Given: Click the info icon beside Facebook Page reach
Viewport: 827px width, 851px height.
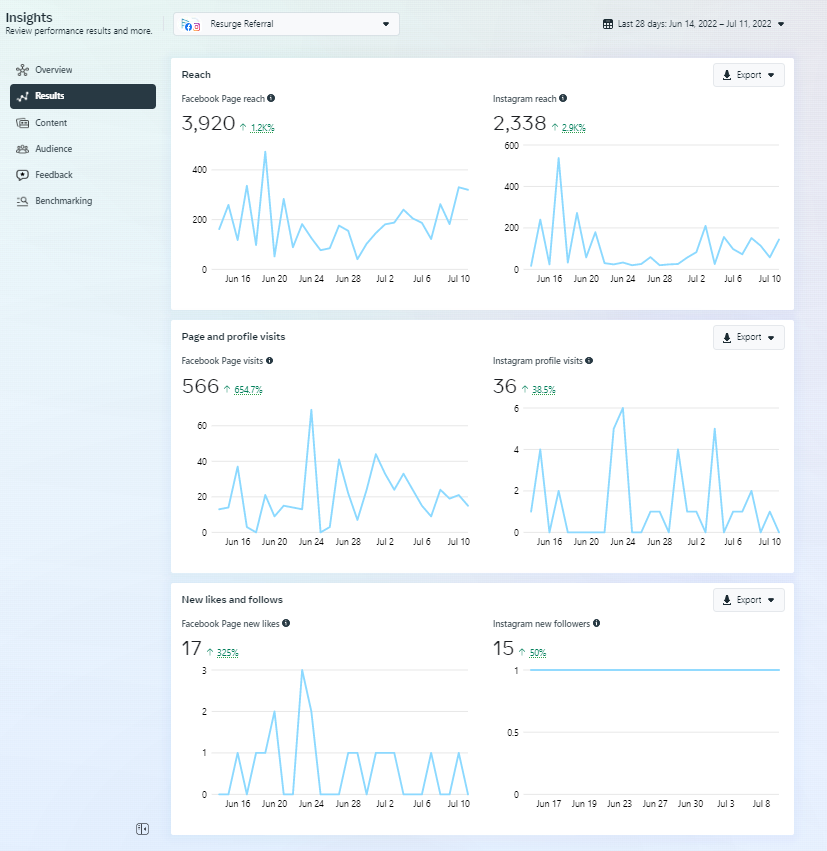Looking at the screenshot, I should [271, 99].
